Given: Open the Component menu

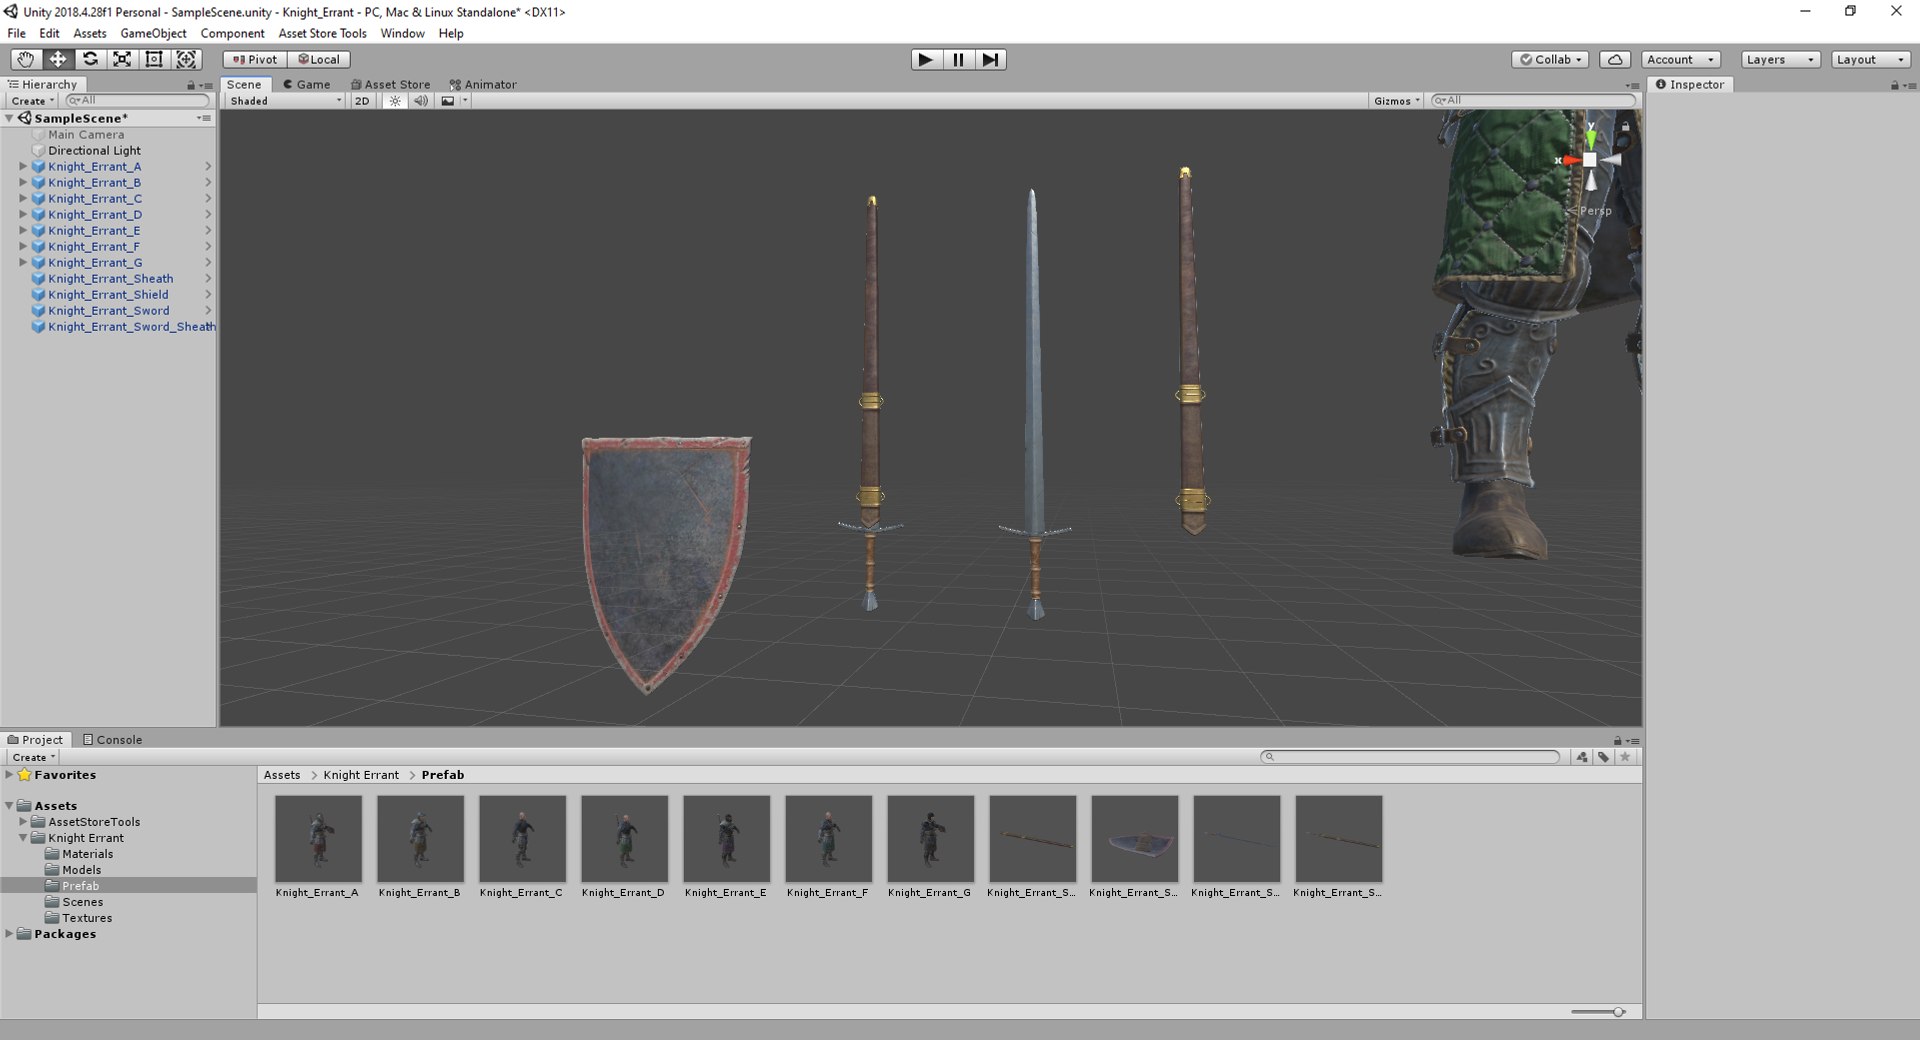Looking at the screenshot, I should [x=232, y=33].
